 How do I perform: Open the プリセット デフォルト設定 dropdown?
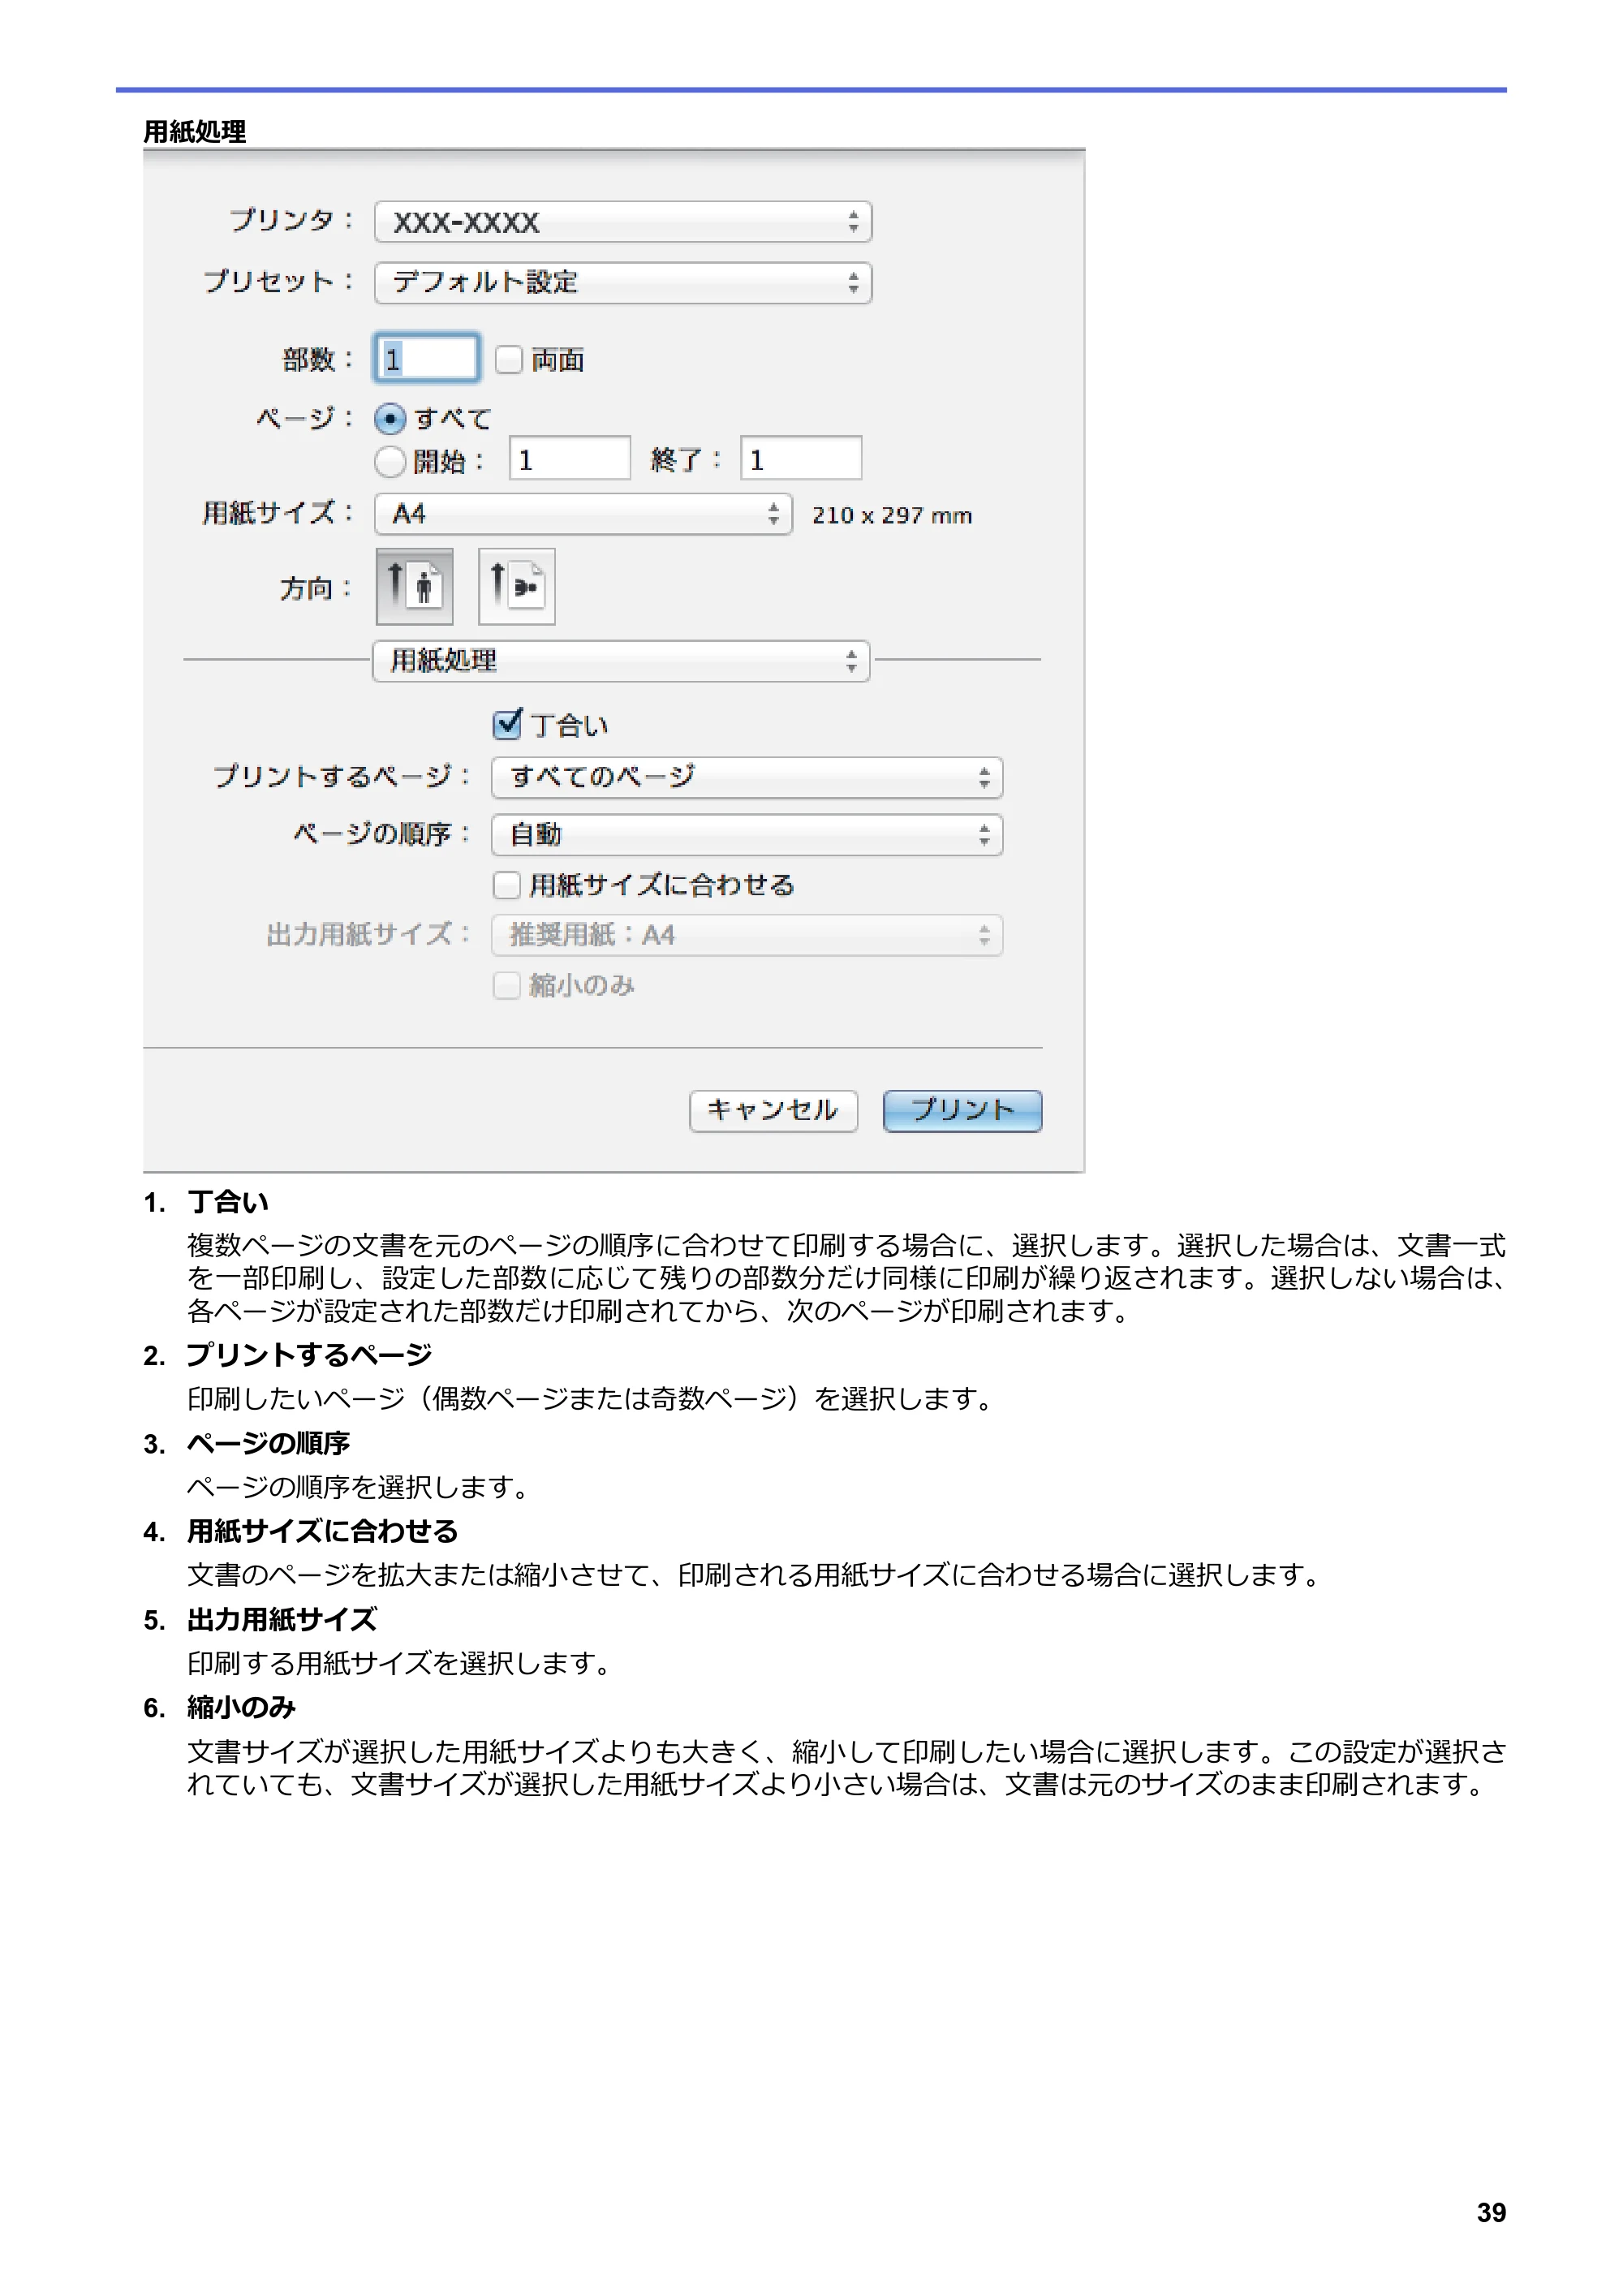tap(623, 283)
